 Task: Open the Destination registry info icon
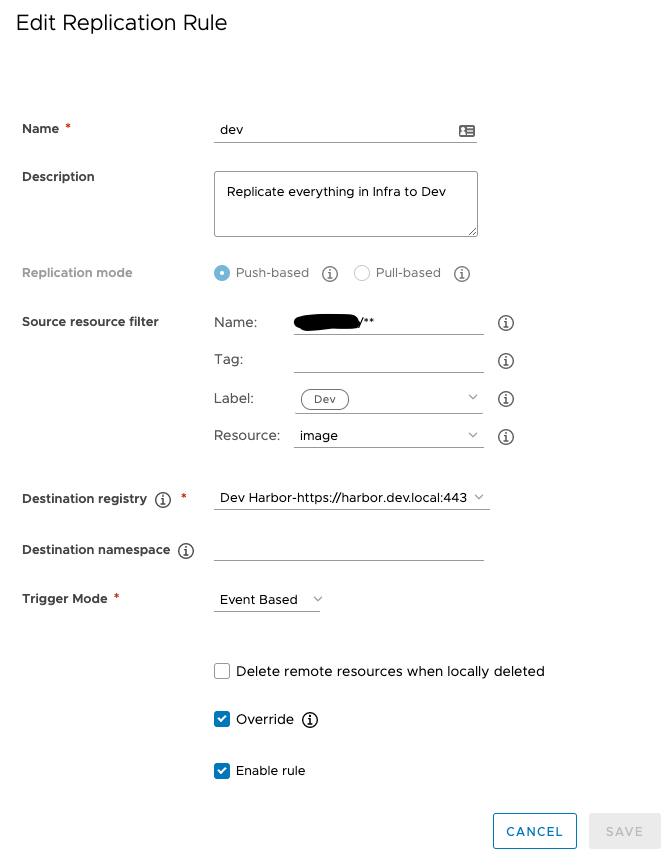click(162, 499)
